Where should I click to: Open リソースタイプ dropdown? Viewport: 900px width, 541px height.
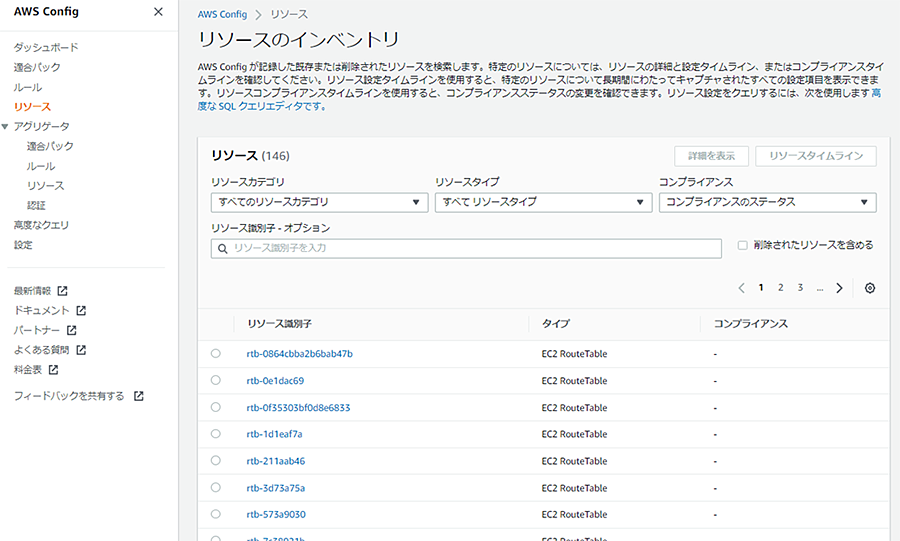tap(543, 202)
